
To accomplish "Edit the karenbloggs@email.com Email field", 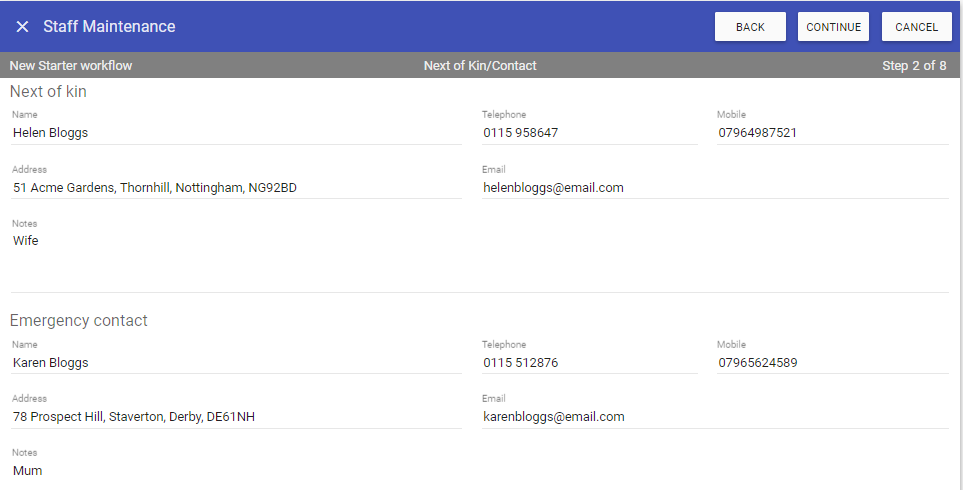I will (714, 417).
